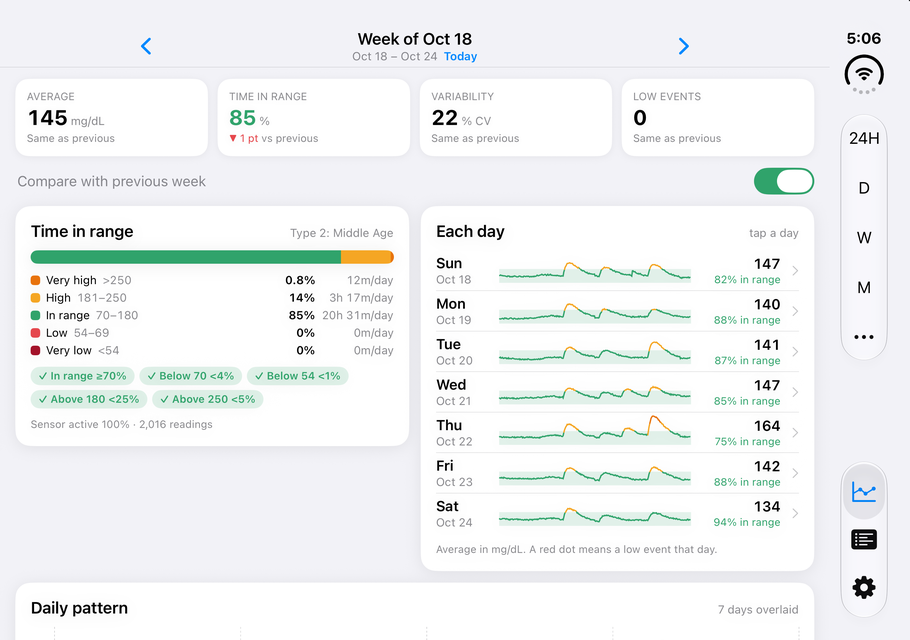Tap the Very high orange color swatch

(x=35, y=280)
